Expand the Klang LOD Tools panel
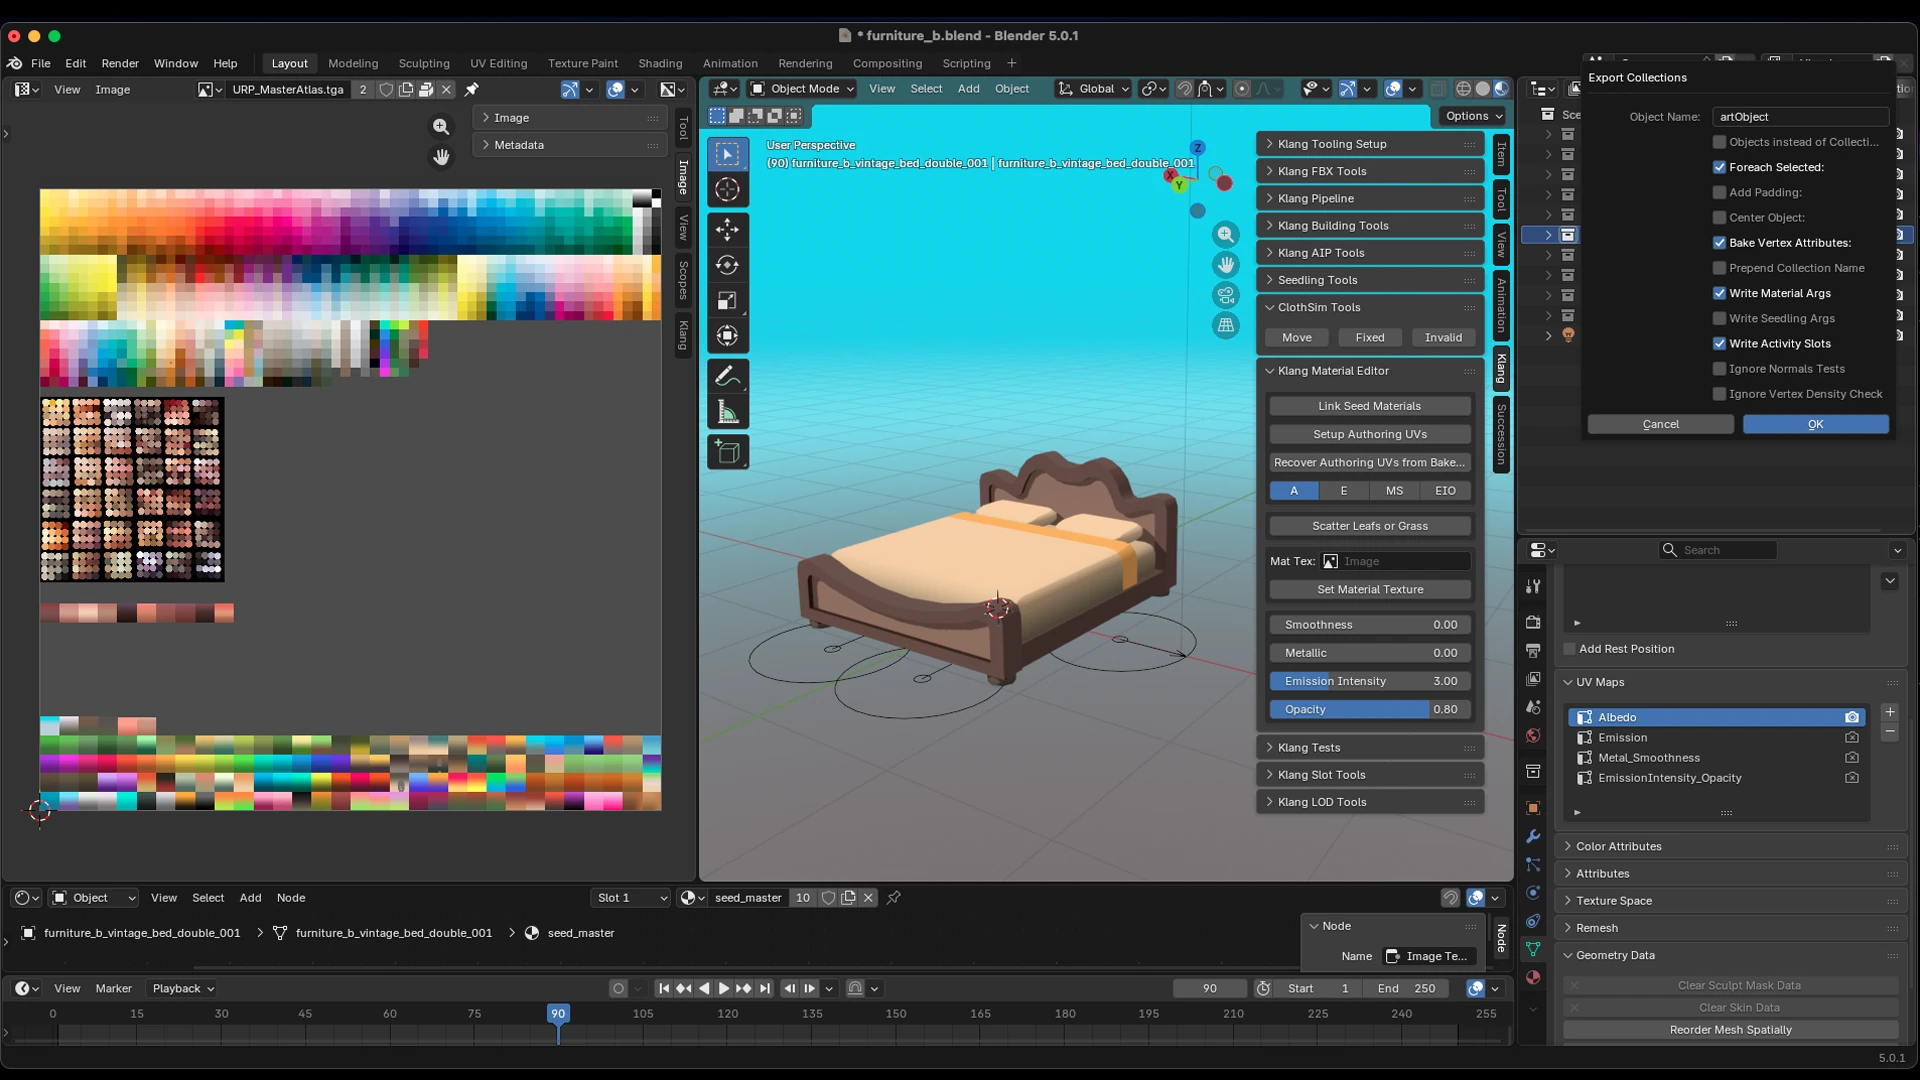Viewport: 1920px width, 1080px height. pos(1369,802)
